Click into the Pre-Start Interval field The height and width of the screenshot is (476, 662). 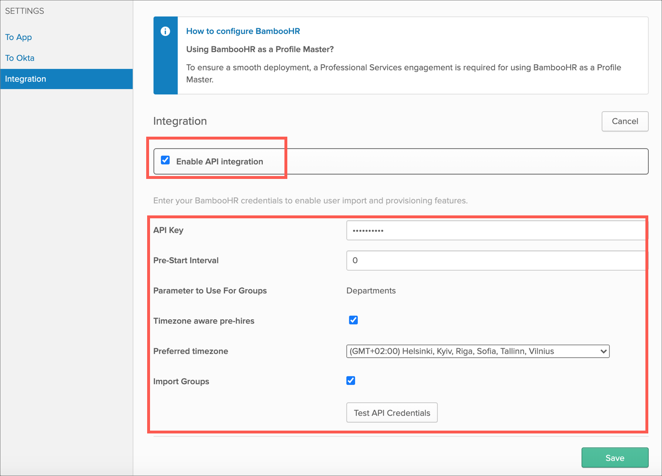pyautogui.click(x=495, y=260)
